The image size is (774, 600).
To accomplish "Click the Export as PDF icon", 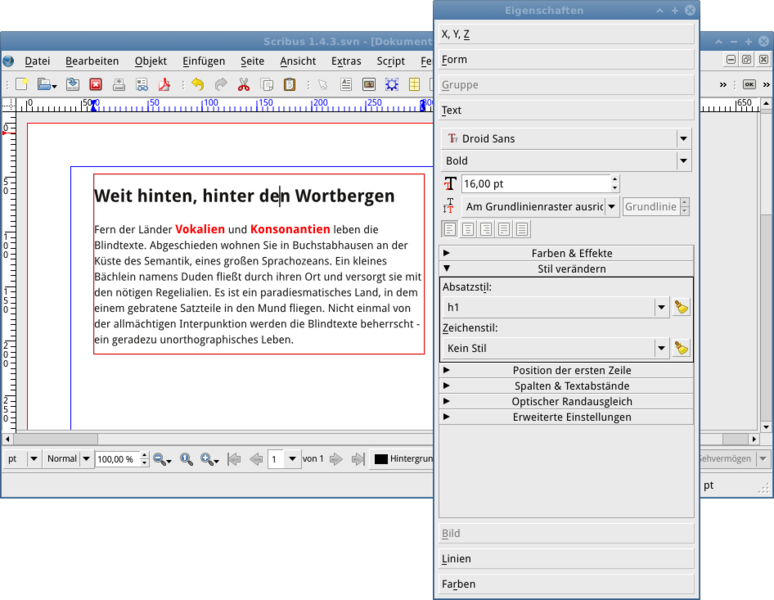I will 166,85.
